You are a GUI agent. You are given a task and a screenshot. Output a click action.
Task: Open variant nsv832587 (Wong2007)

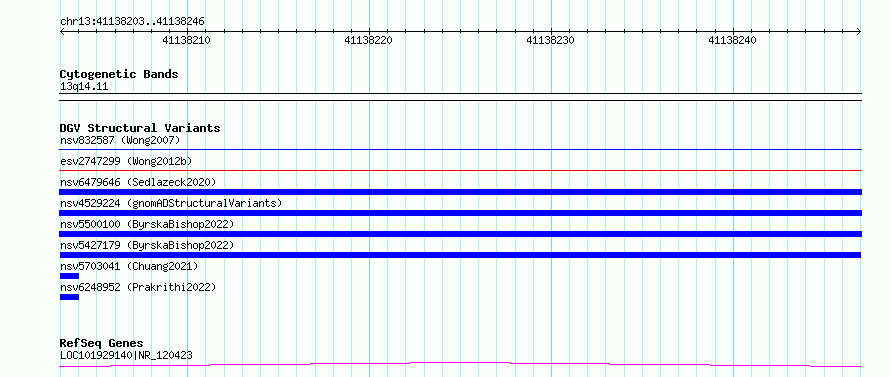[120, 140]
